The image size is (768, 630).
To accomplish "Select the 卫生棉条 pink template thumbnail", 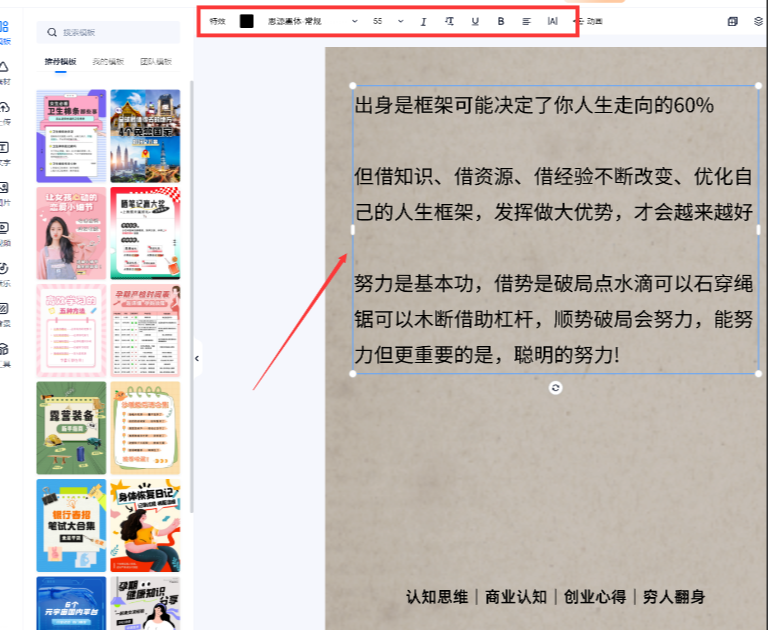I will [x=71, y=136].
